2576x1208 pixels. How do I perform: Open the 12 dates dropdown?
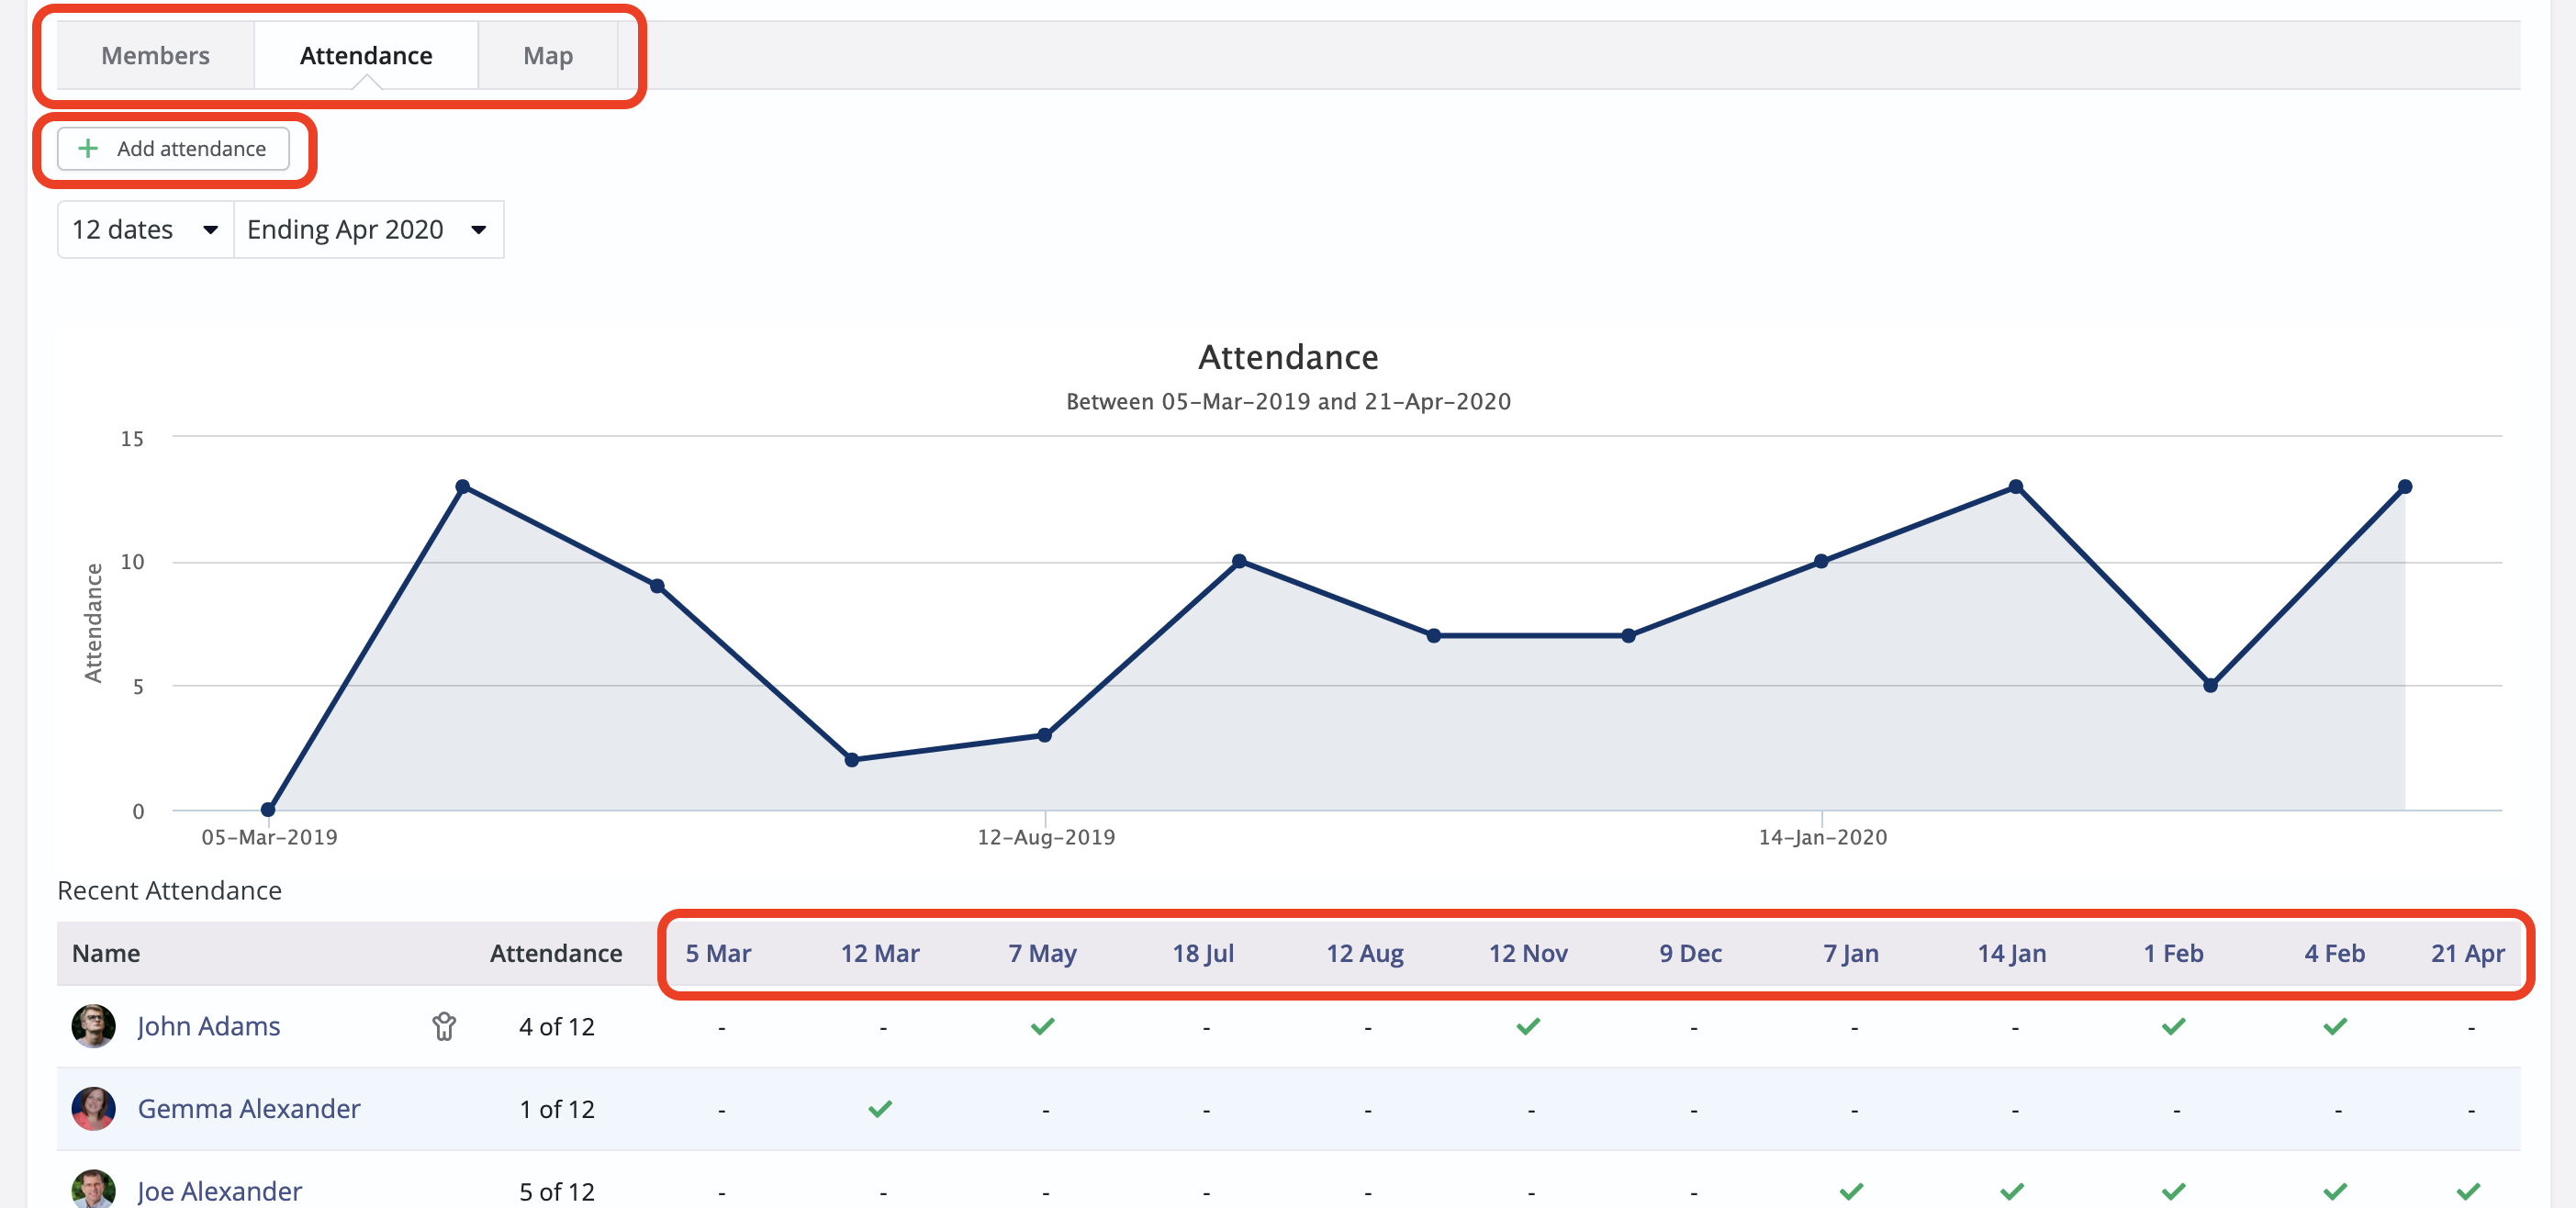pyautogui.click(x=145, y=230)
